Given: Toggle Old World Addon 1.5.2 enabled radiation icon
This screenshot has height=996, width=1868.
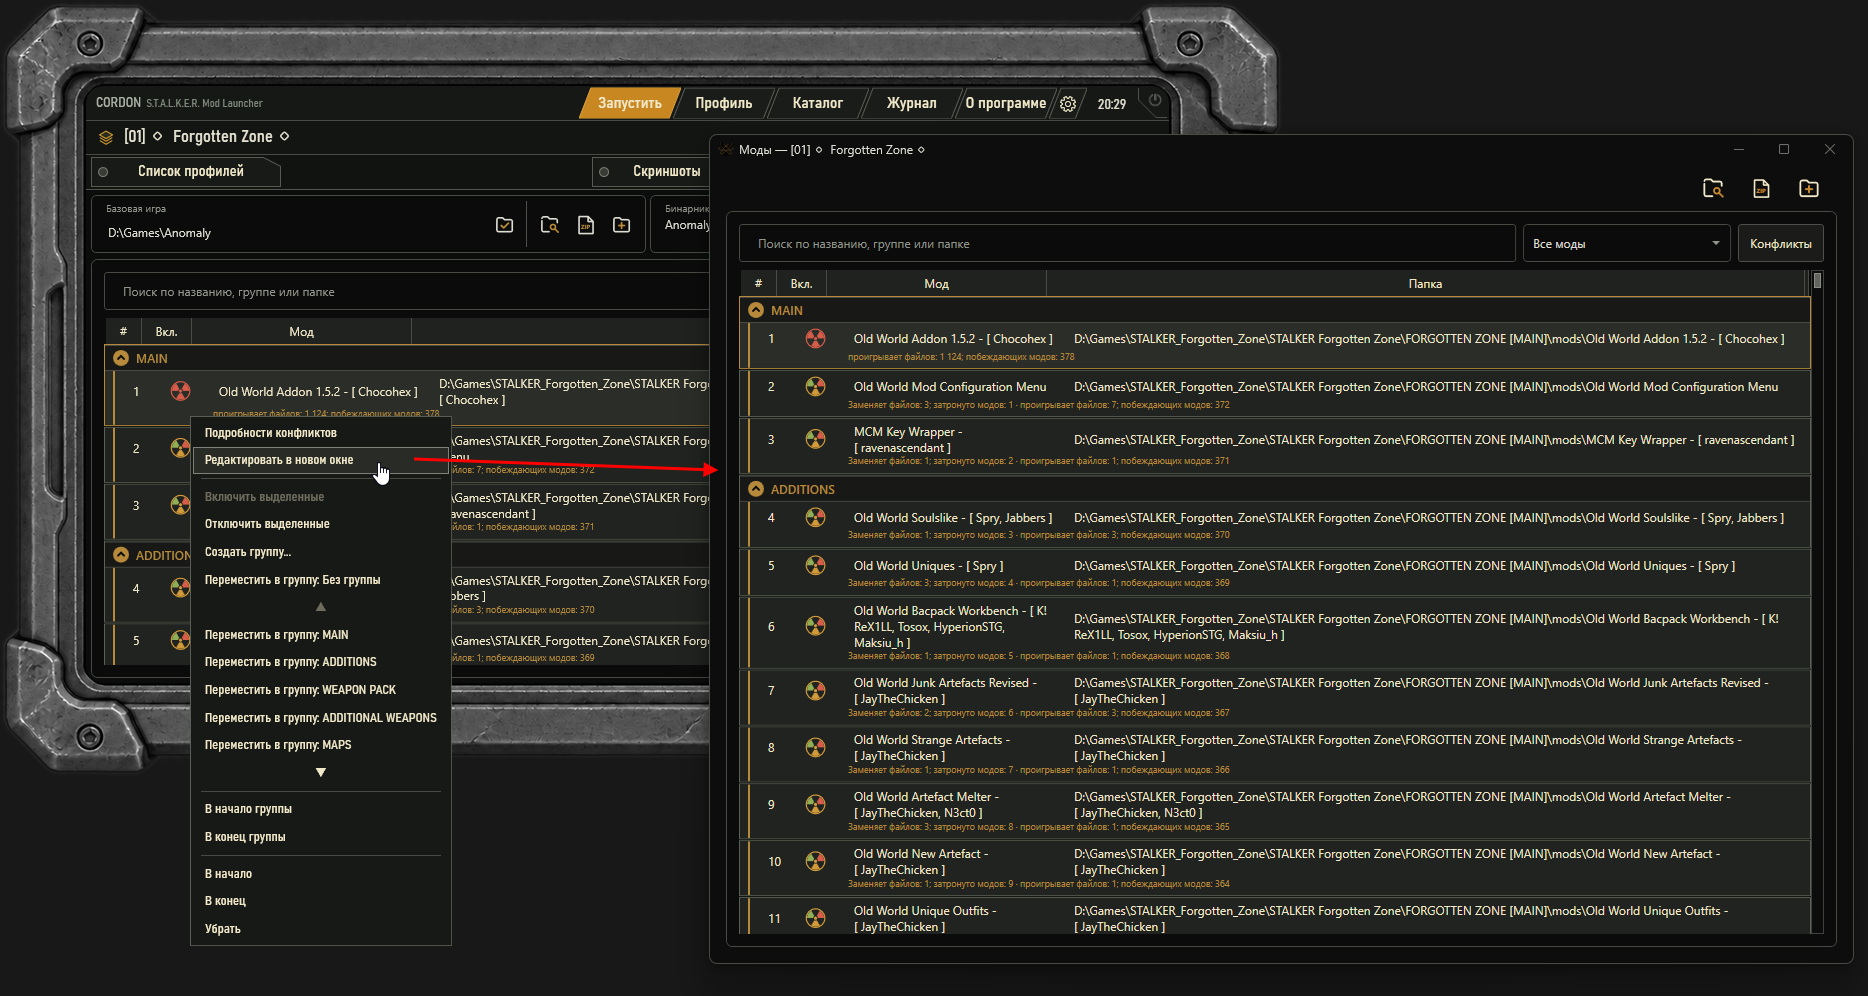Looking at the screenshot, I should pos(816,339).
